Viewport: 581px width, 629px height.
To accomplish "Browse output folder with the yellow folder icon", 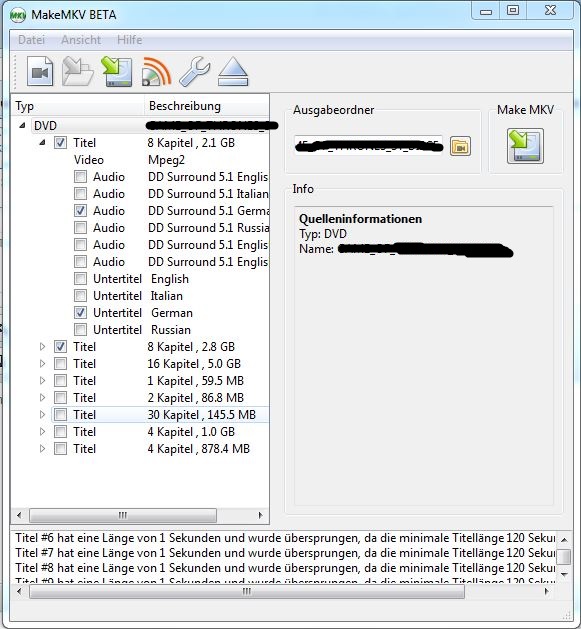I will point(460,146).
